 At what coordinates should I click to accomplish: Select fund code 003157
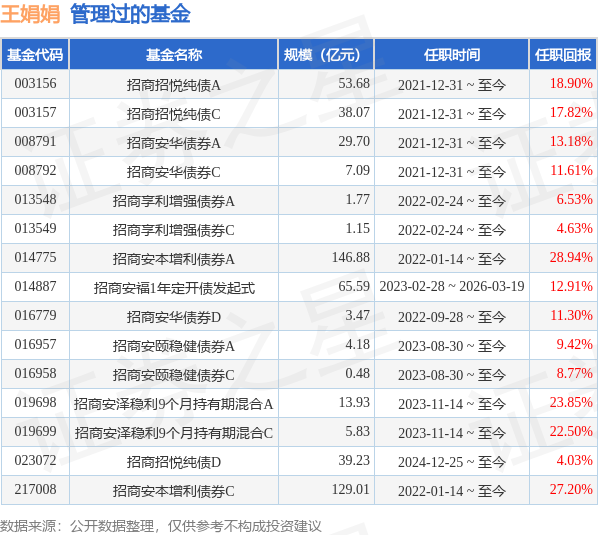[35, 112]
